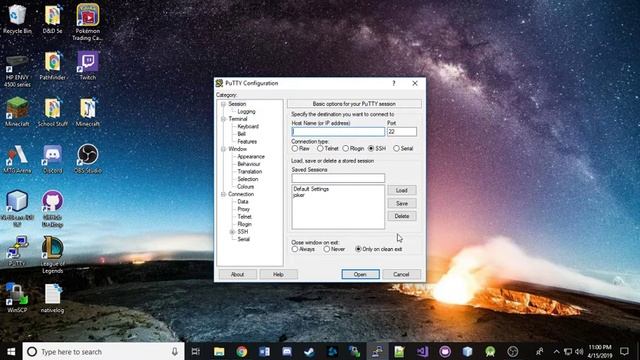
Task: Click the About button
Action: coord(237,274)
